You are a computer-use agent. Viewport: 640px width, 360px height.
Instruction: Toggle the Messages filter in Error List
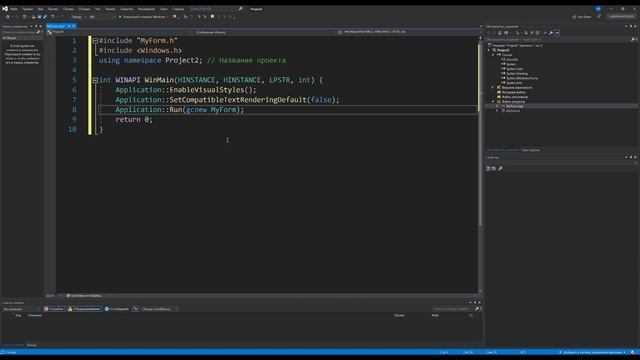pyautogui.click(x=117, y=309)
